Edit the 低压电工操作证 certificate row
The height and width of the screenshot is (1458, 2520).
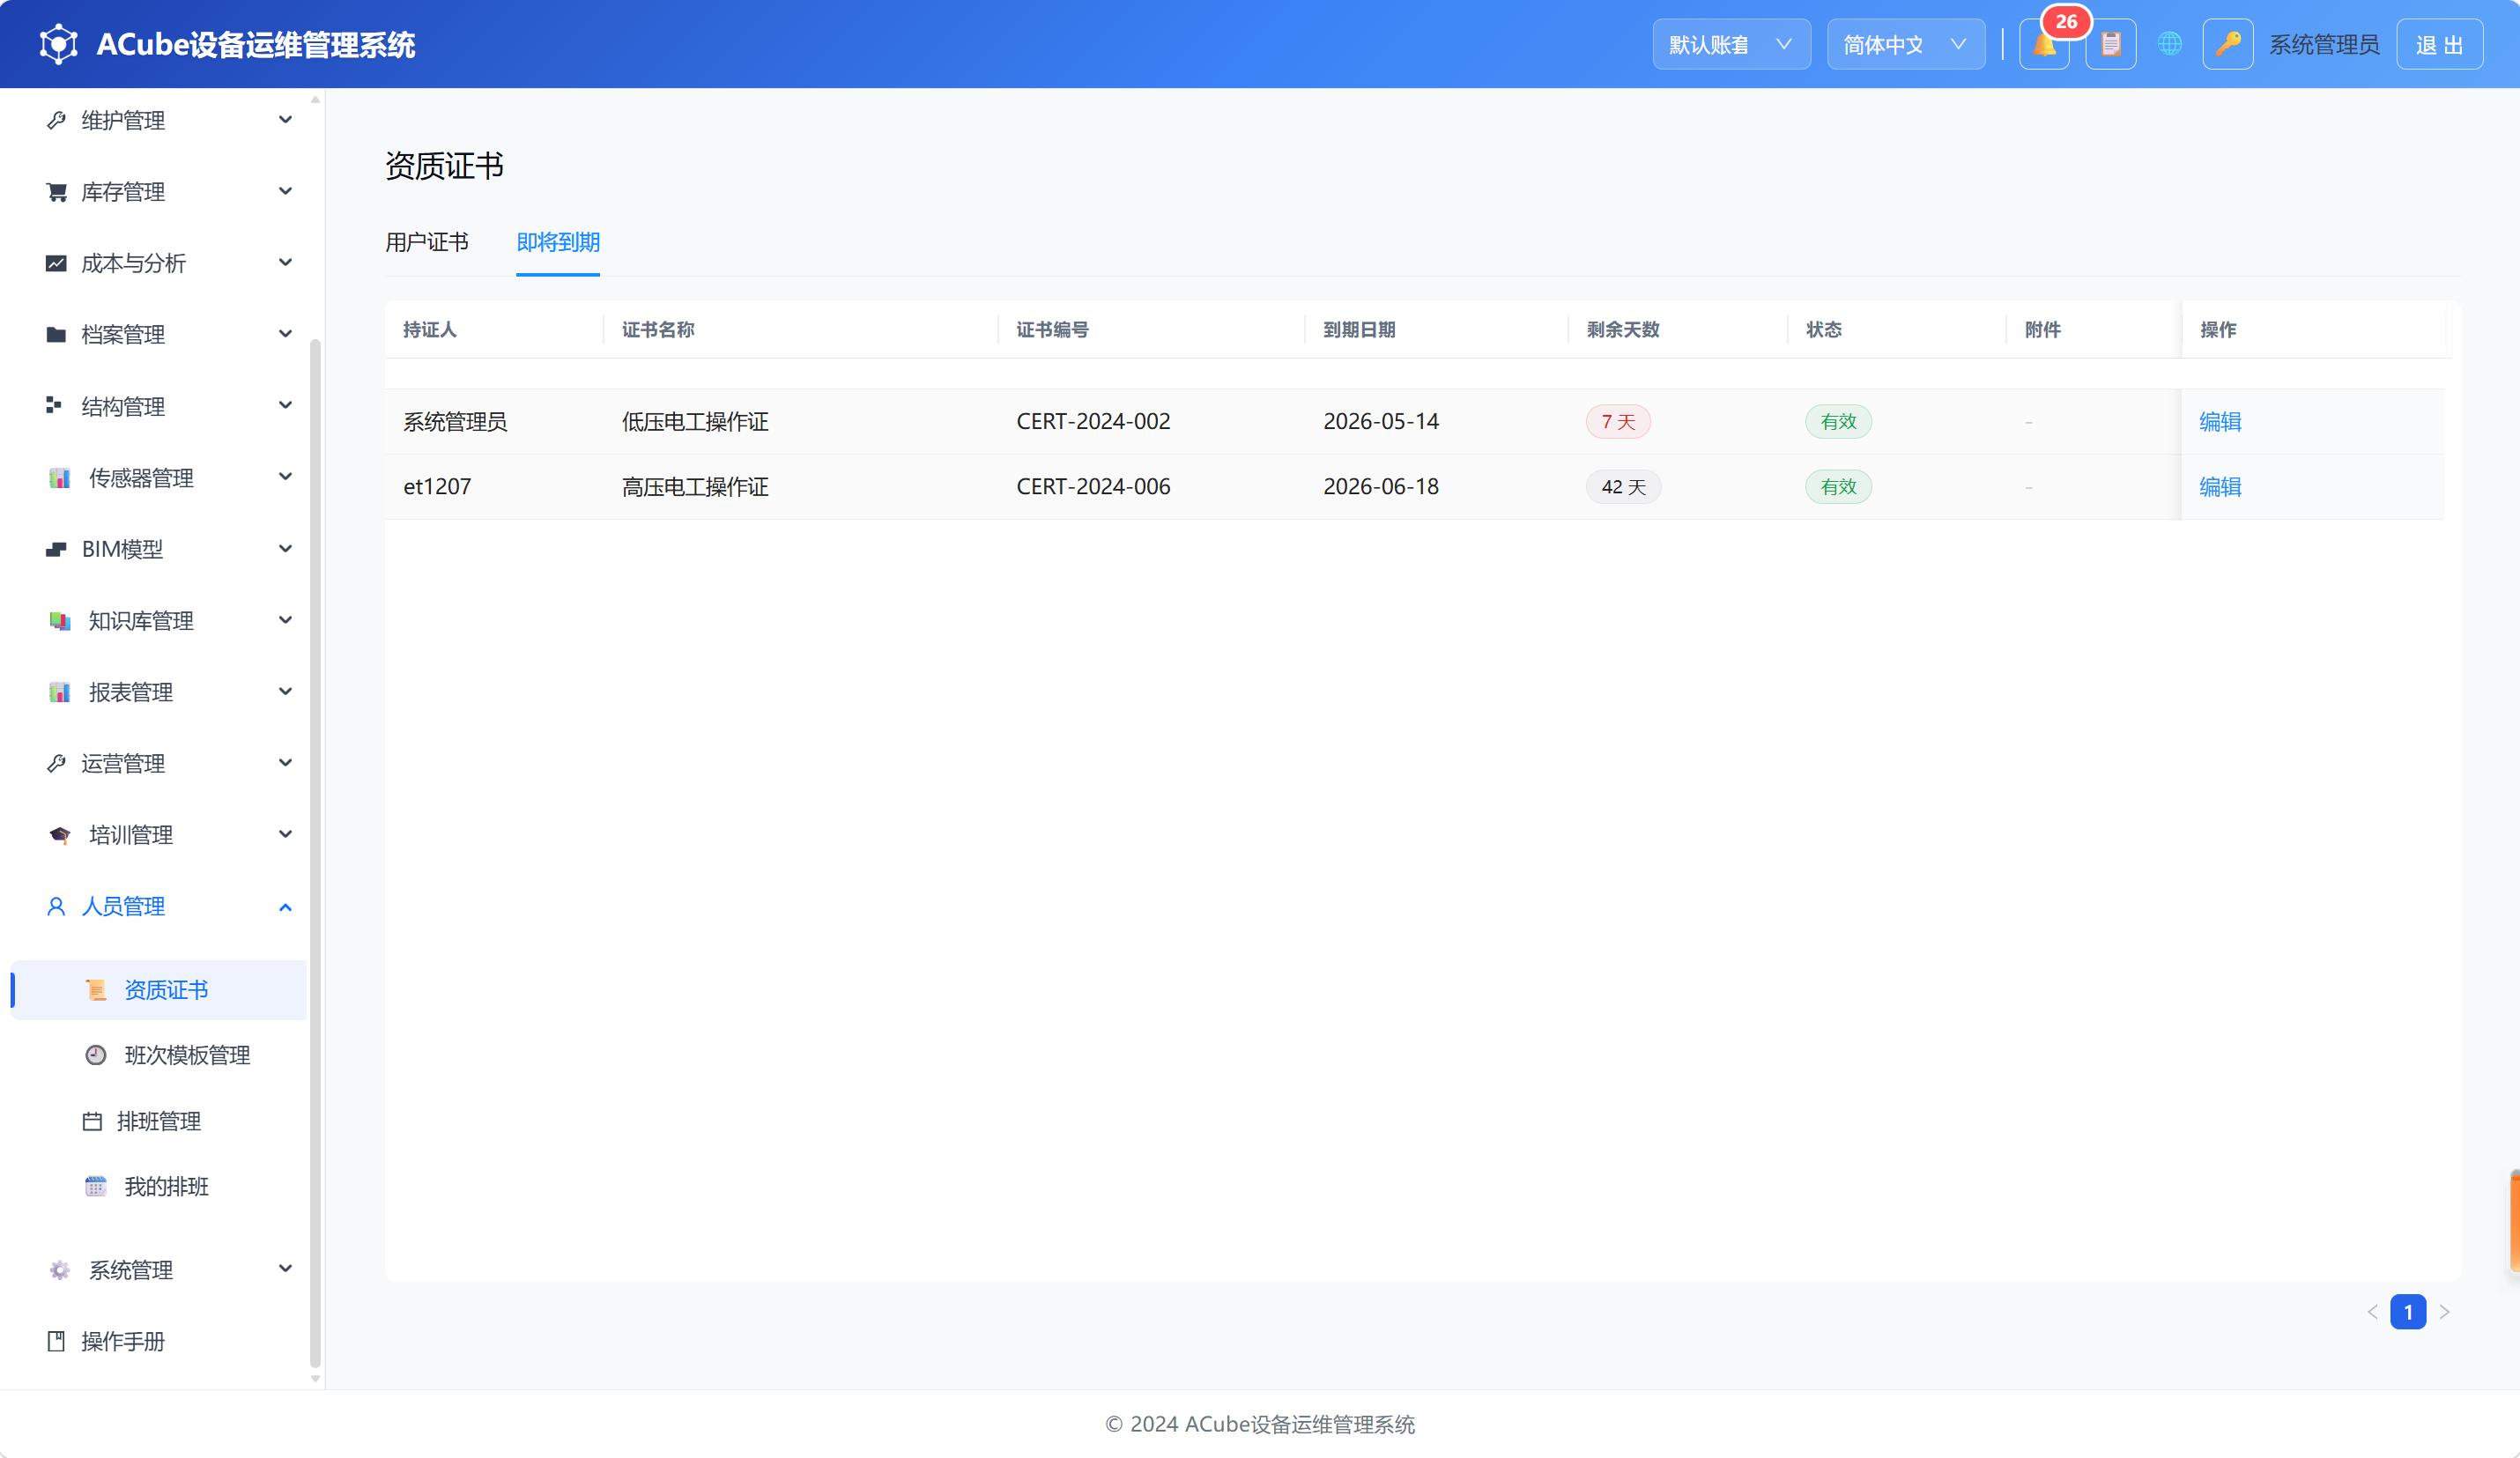pyautogui.click(x=2220, y=422)
